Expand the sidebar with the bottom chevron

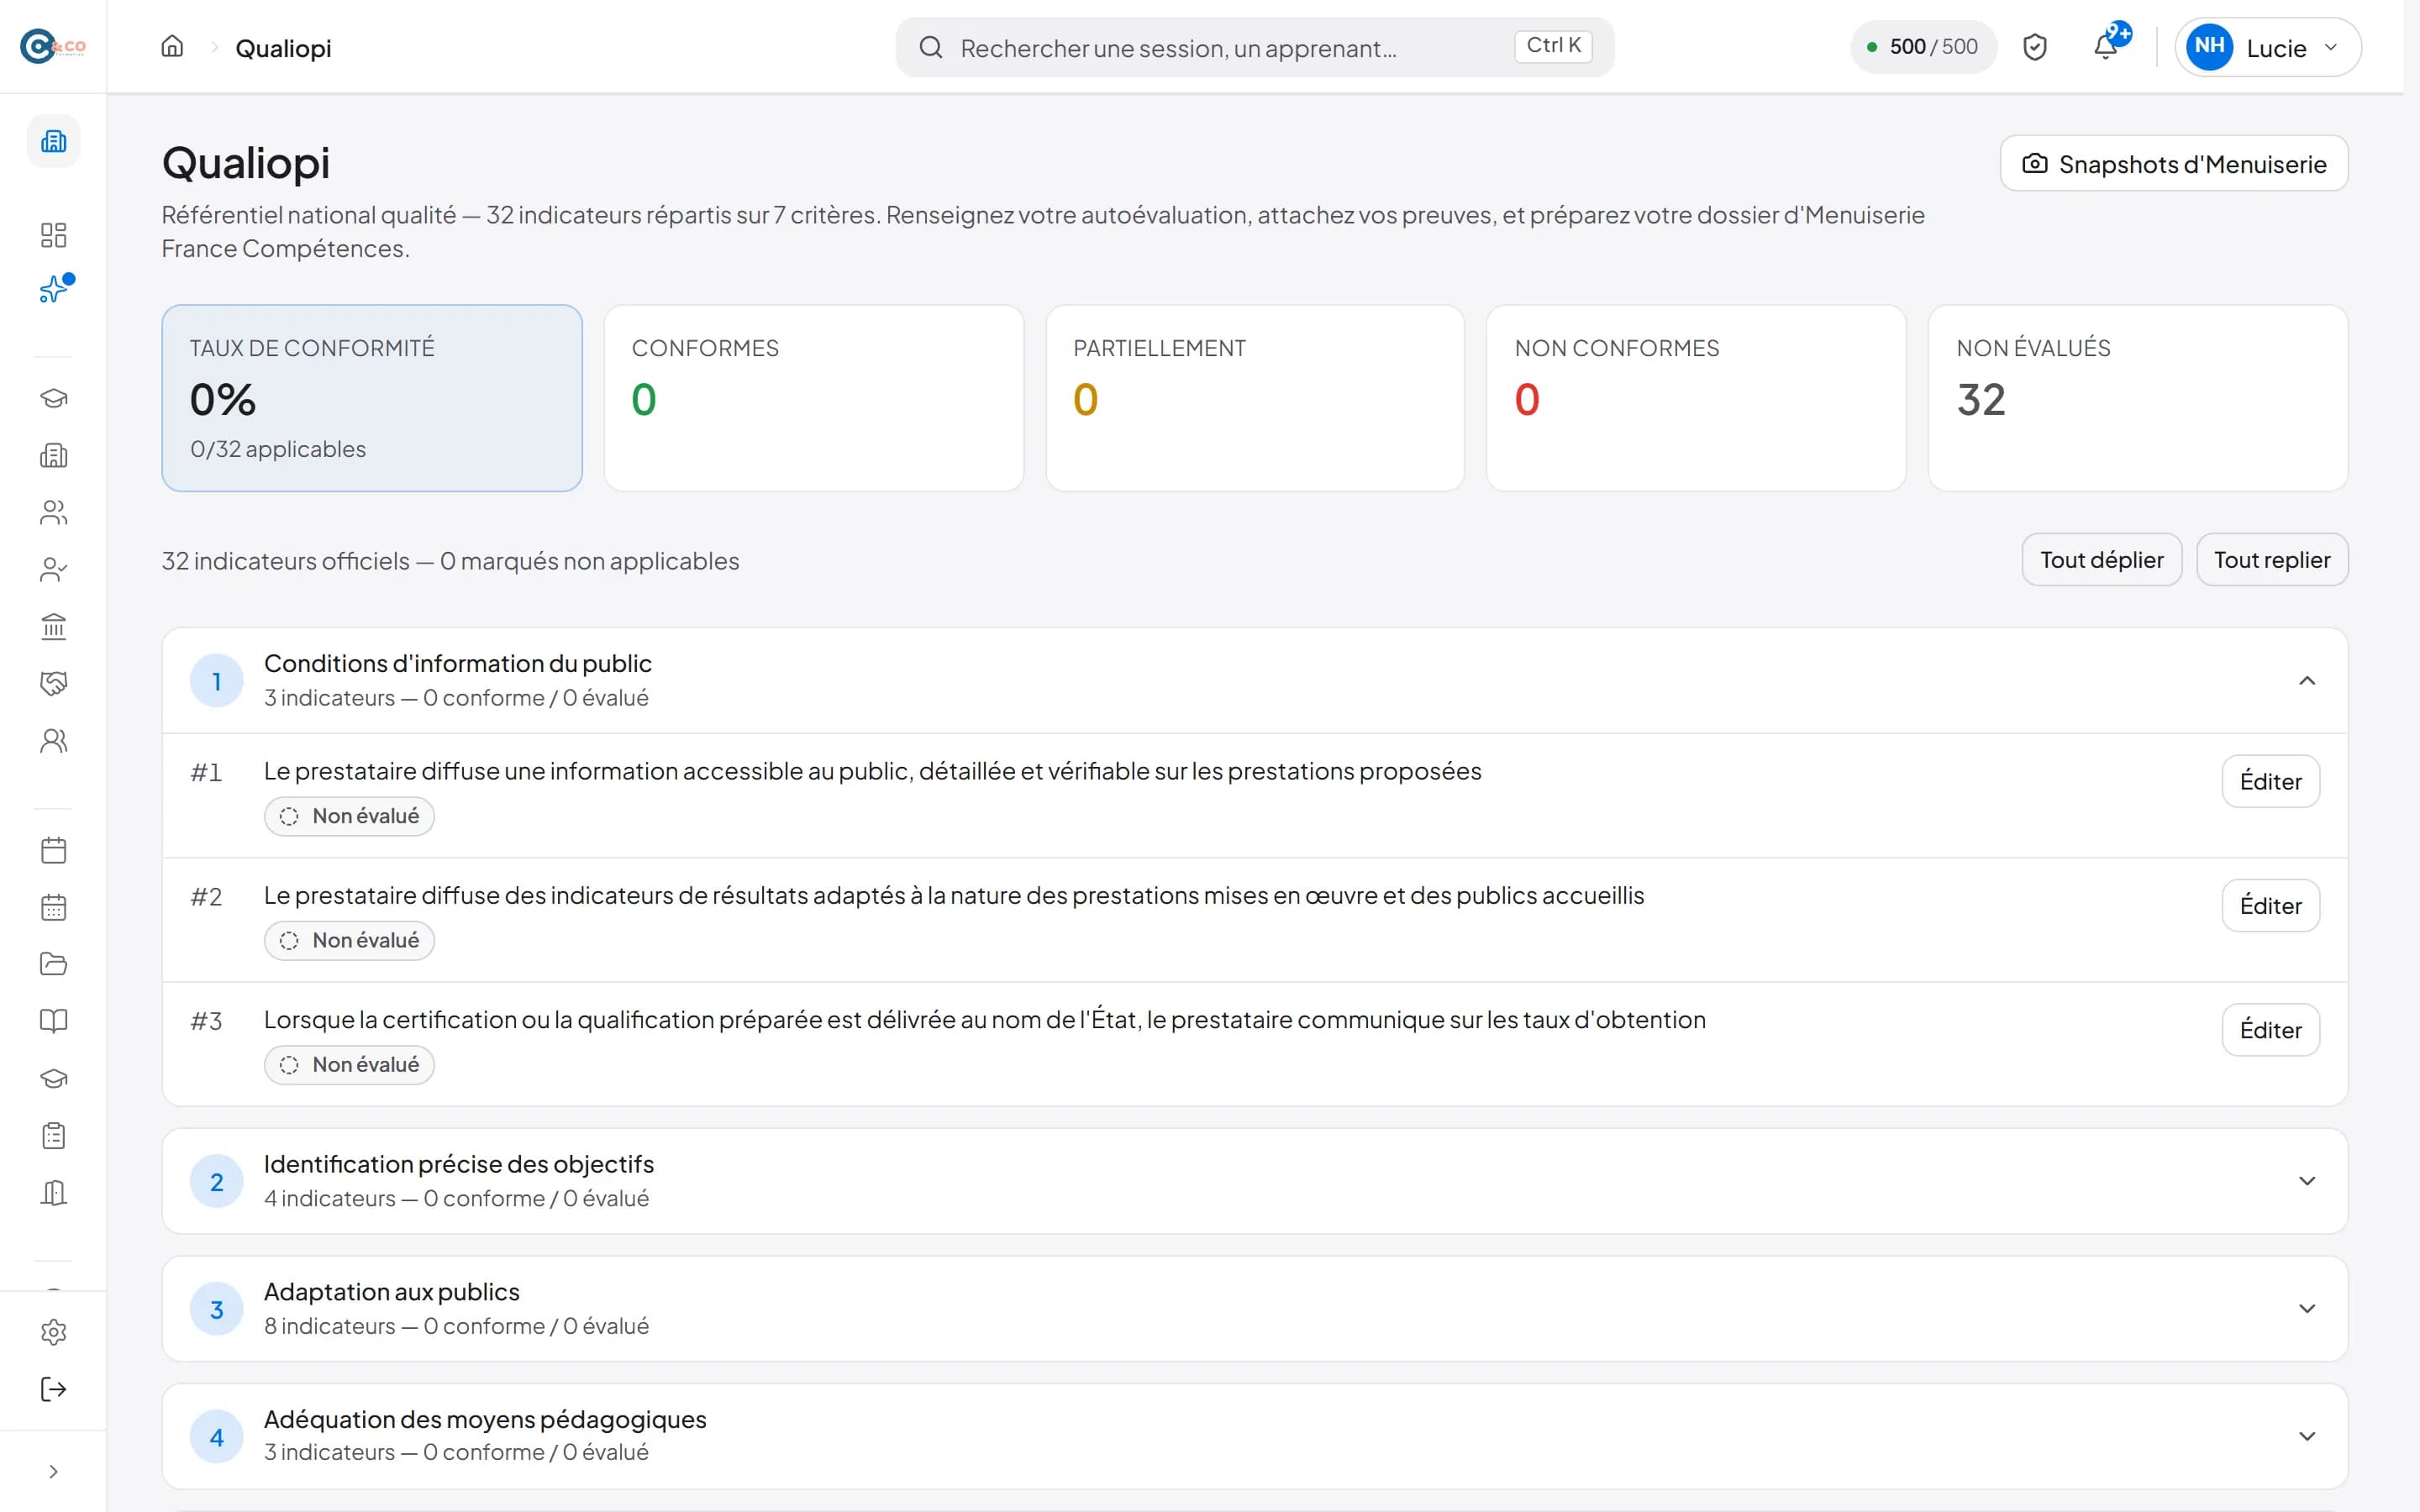(x=54, y=1471)
